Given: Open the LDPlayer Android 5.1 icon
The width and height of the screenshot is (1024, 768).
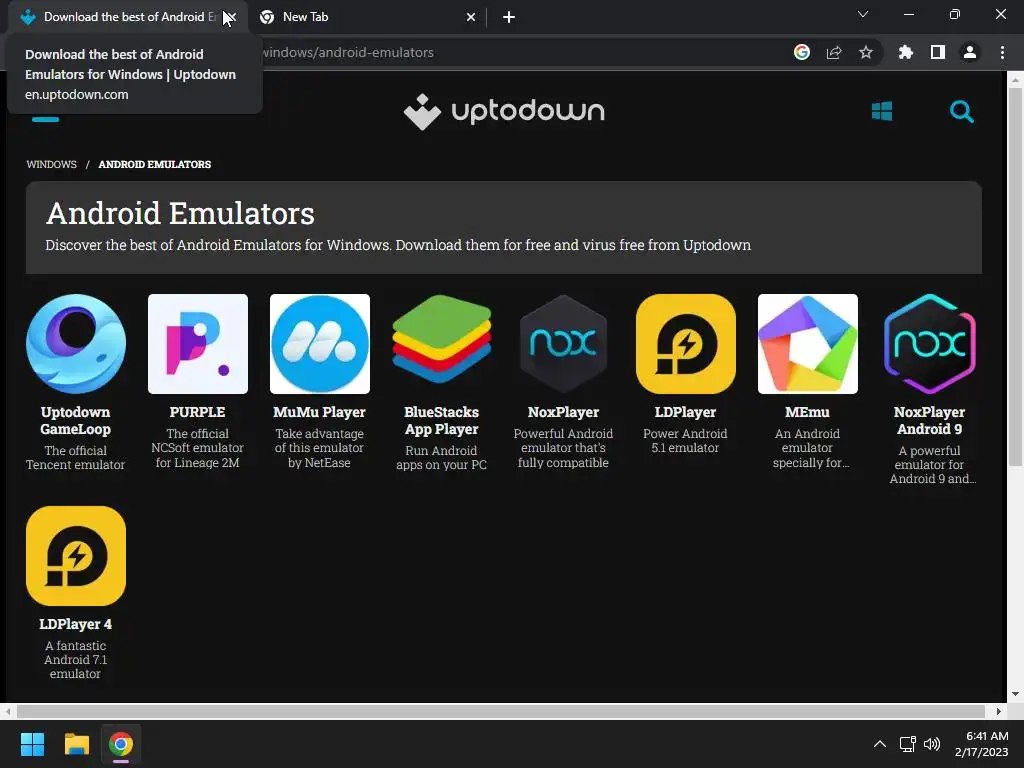Looking at the screenshot, I should point(686,344).
